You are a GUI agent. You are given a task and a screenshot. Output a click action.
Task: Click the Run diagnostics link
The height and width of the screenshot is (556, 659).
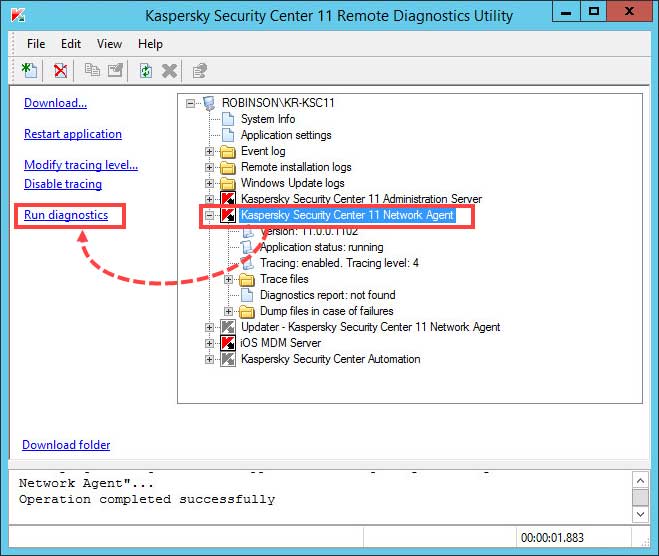click(x=66, y=215)
